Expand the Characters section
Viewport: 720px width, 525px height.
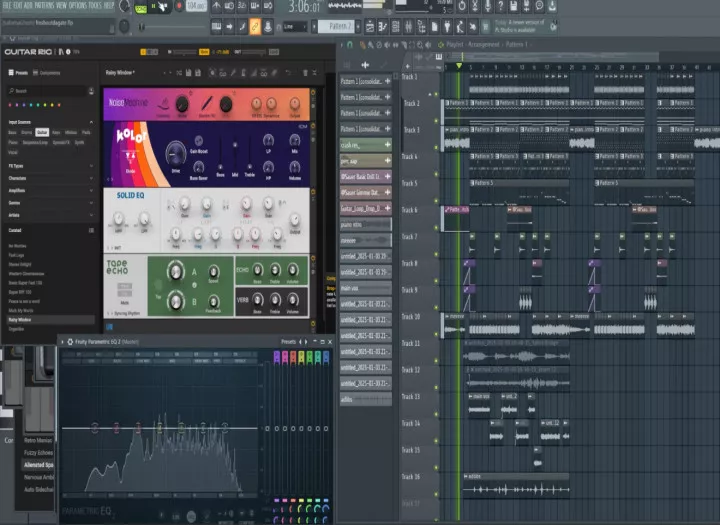[x=91, y=178]
